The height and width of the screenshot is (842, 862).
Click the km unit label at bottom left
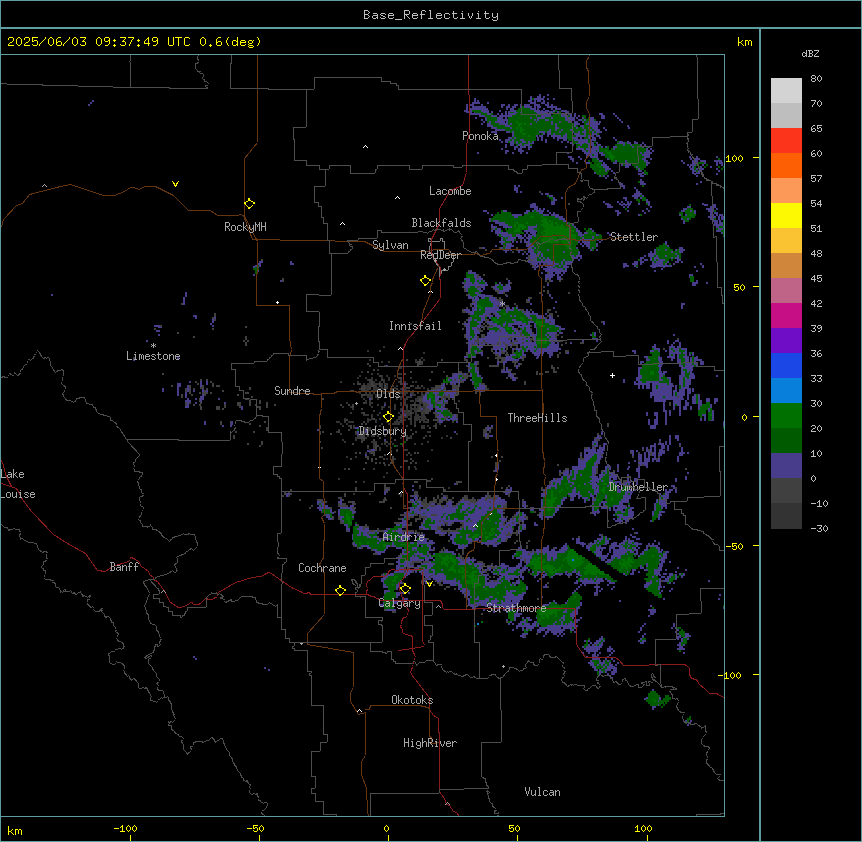tap(15, 831)
